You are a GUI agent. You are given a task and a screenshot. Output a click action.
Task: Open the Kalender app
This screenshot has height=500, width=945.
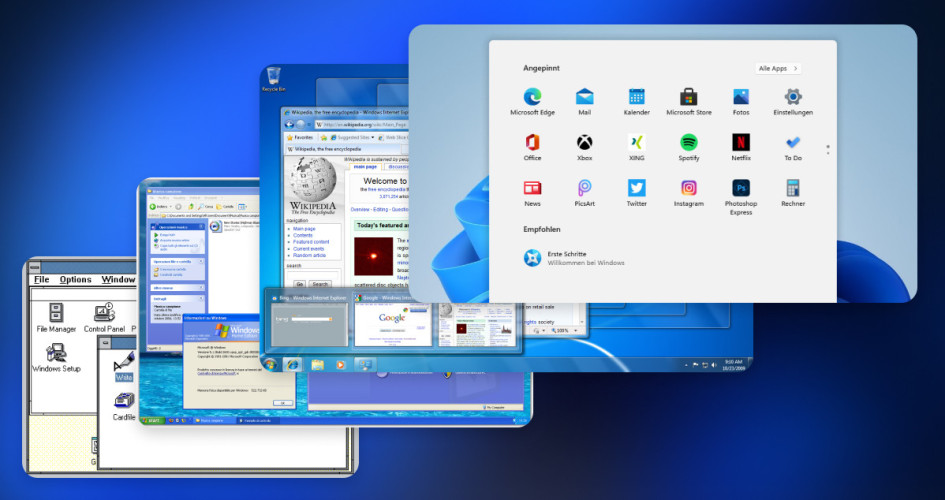pos(636,102)
